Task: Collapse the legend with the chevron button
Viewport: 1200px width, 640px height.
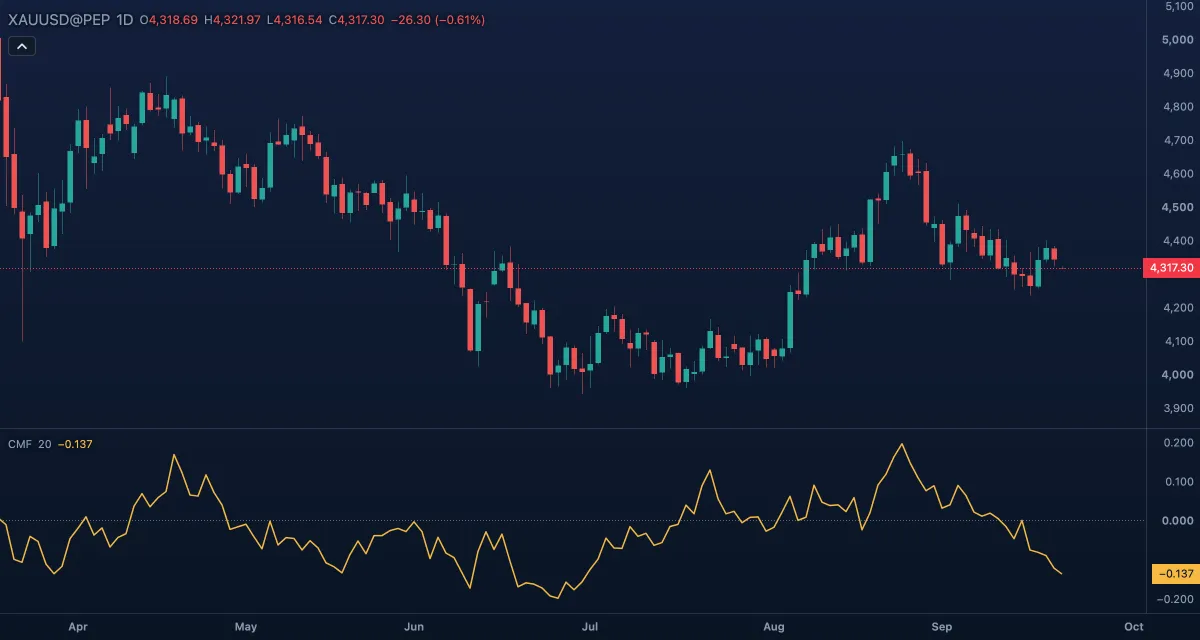Action: 22,45
